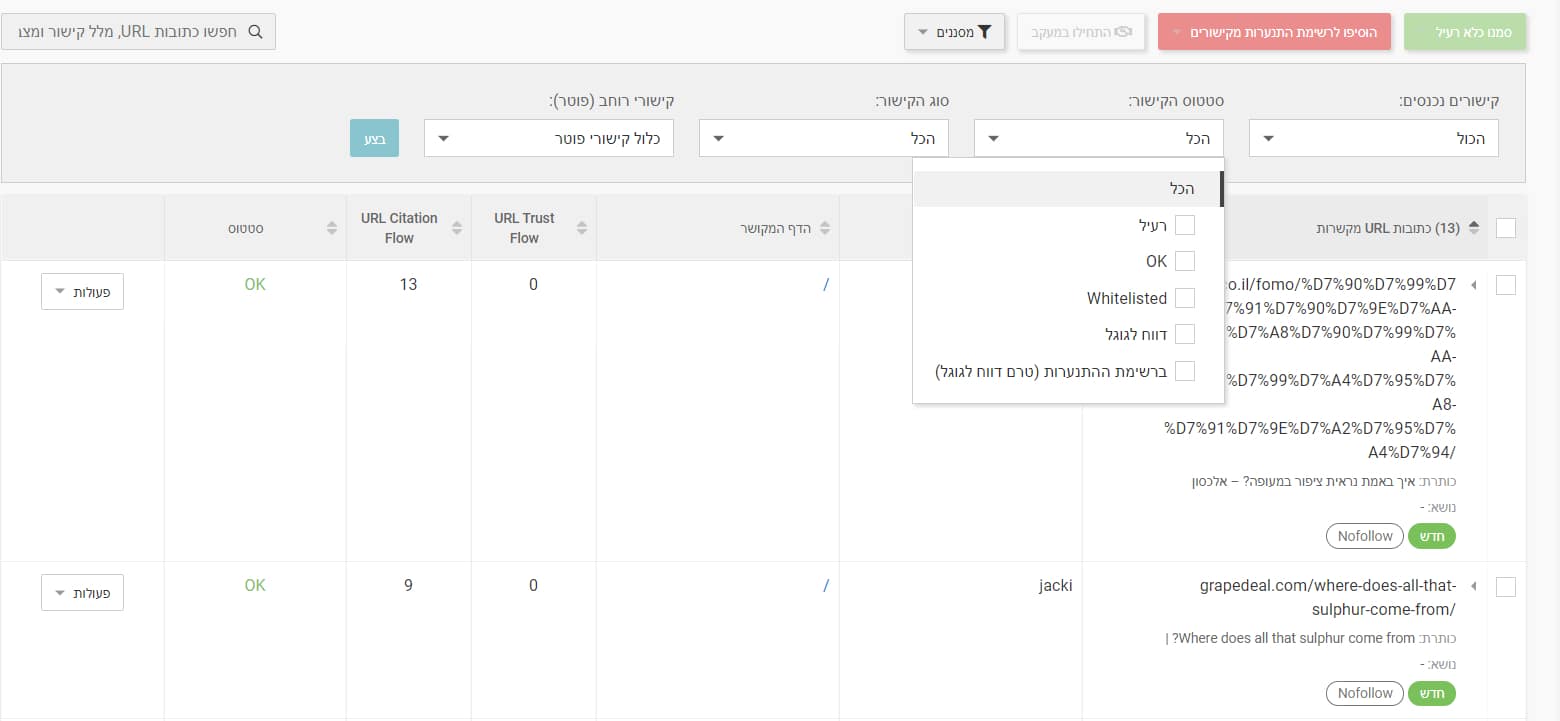Open פעולות dropdown for the first row

(x=82, y=291)
